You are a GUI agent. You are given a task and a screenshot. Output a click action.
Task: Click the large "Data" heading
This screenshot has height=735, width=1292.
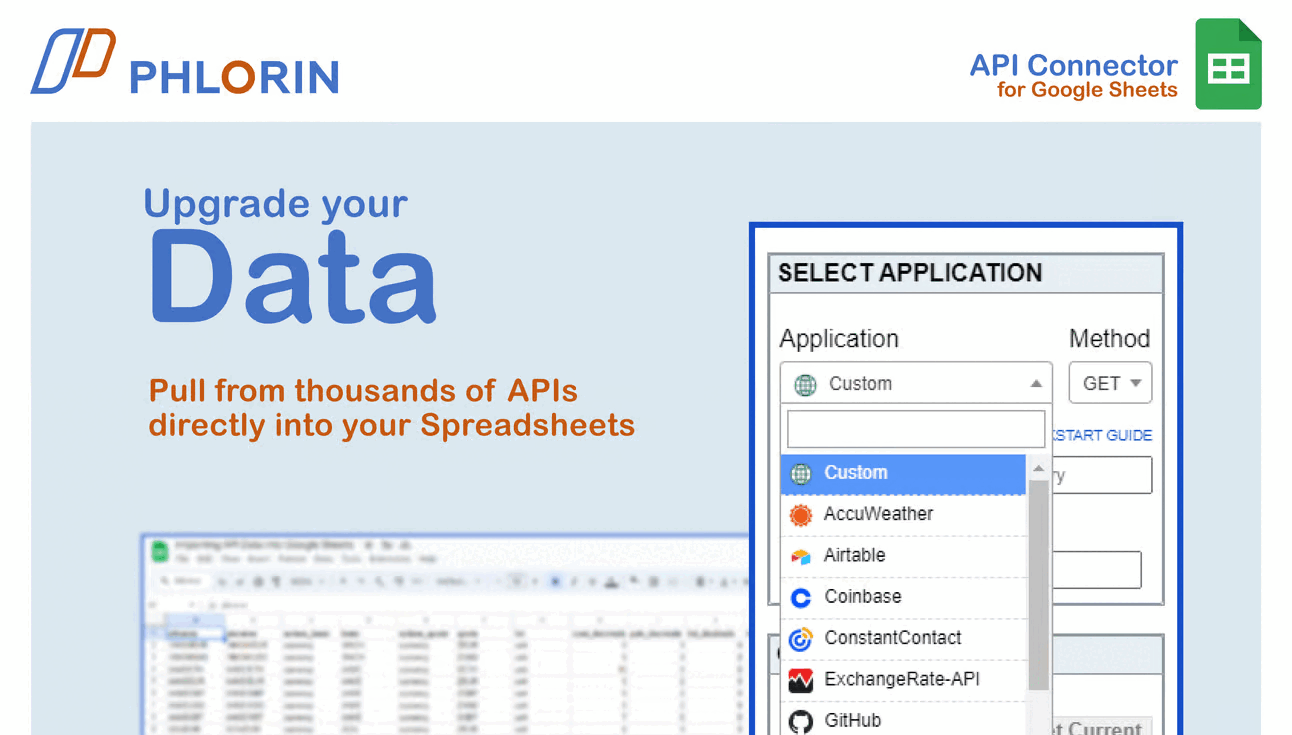click(293, 277)
